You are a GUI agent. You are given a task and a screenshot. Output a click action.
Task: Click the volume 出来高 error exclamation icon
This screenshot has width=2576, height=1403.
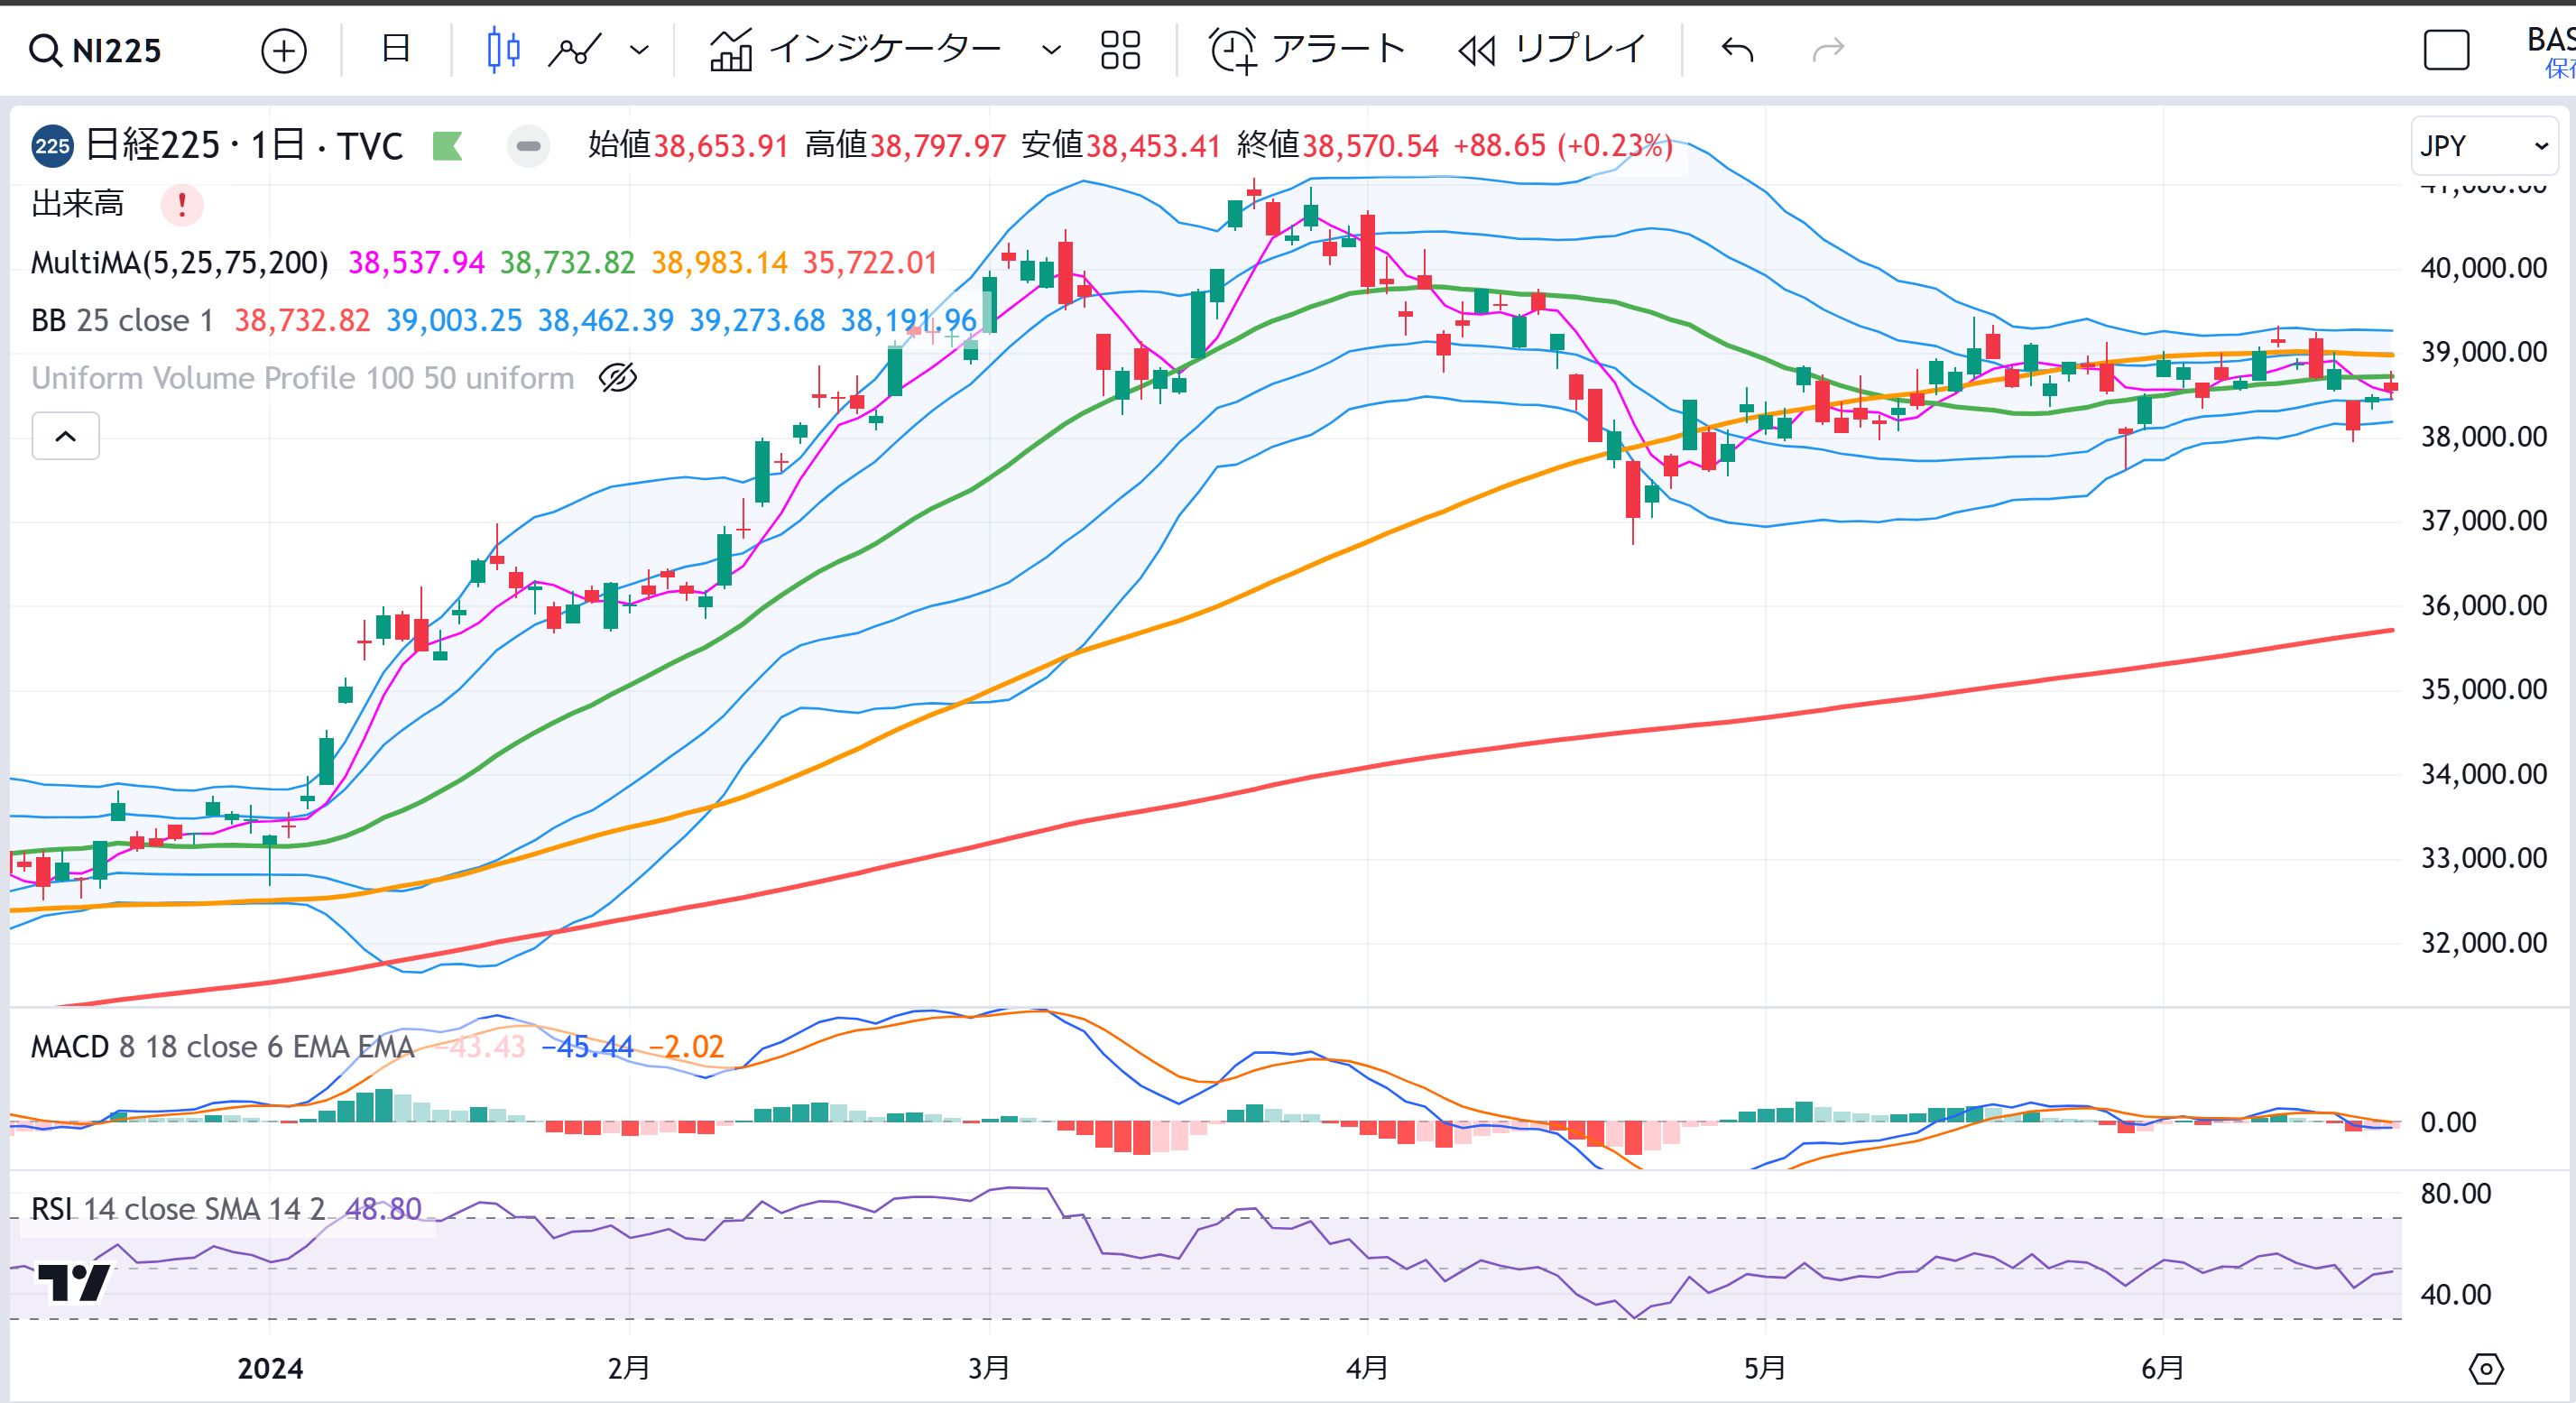pyautogui.click(x=182, y=204)
